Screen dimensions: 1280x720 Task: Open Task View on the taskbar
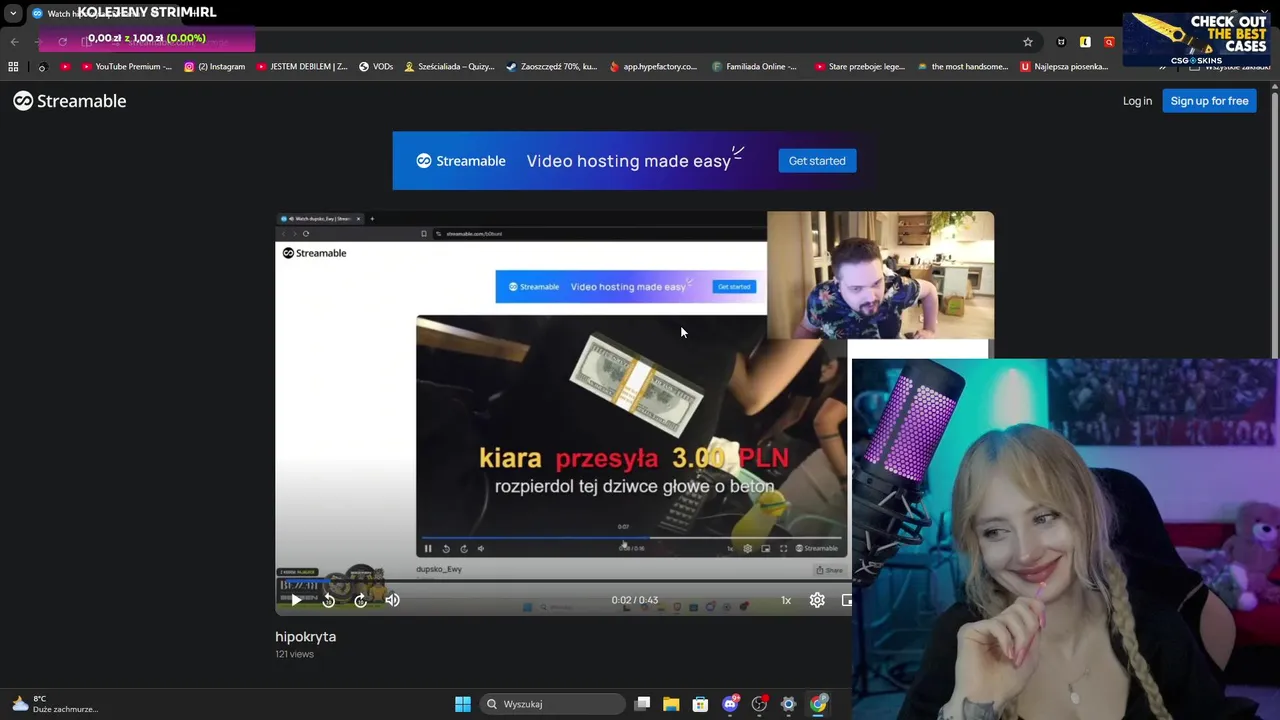[643, 704]
